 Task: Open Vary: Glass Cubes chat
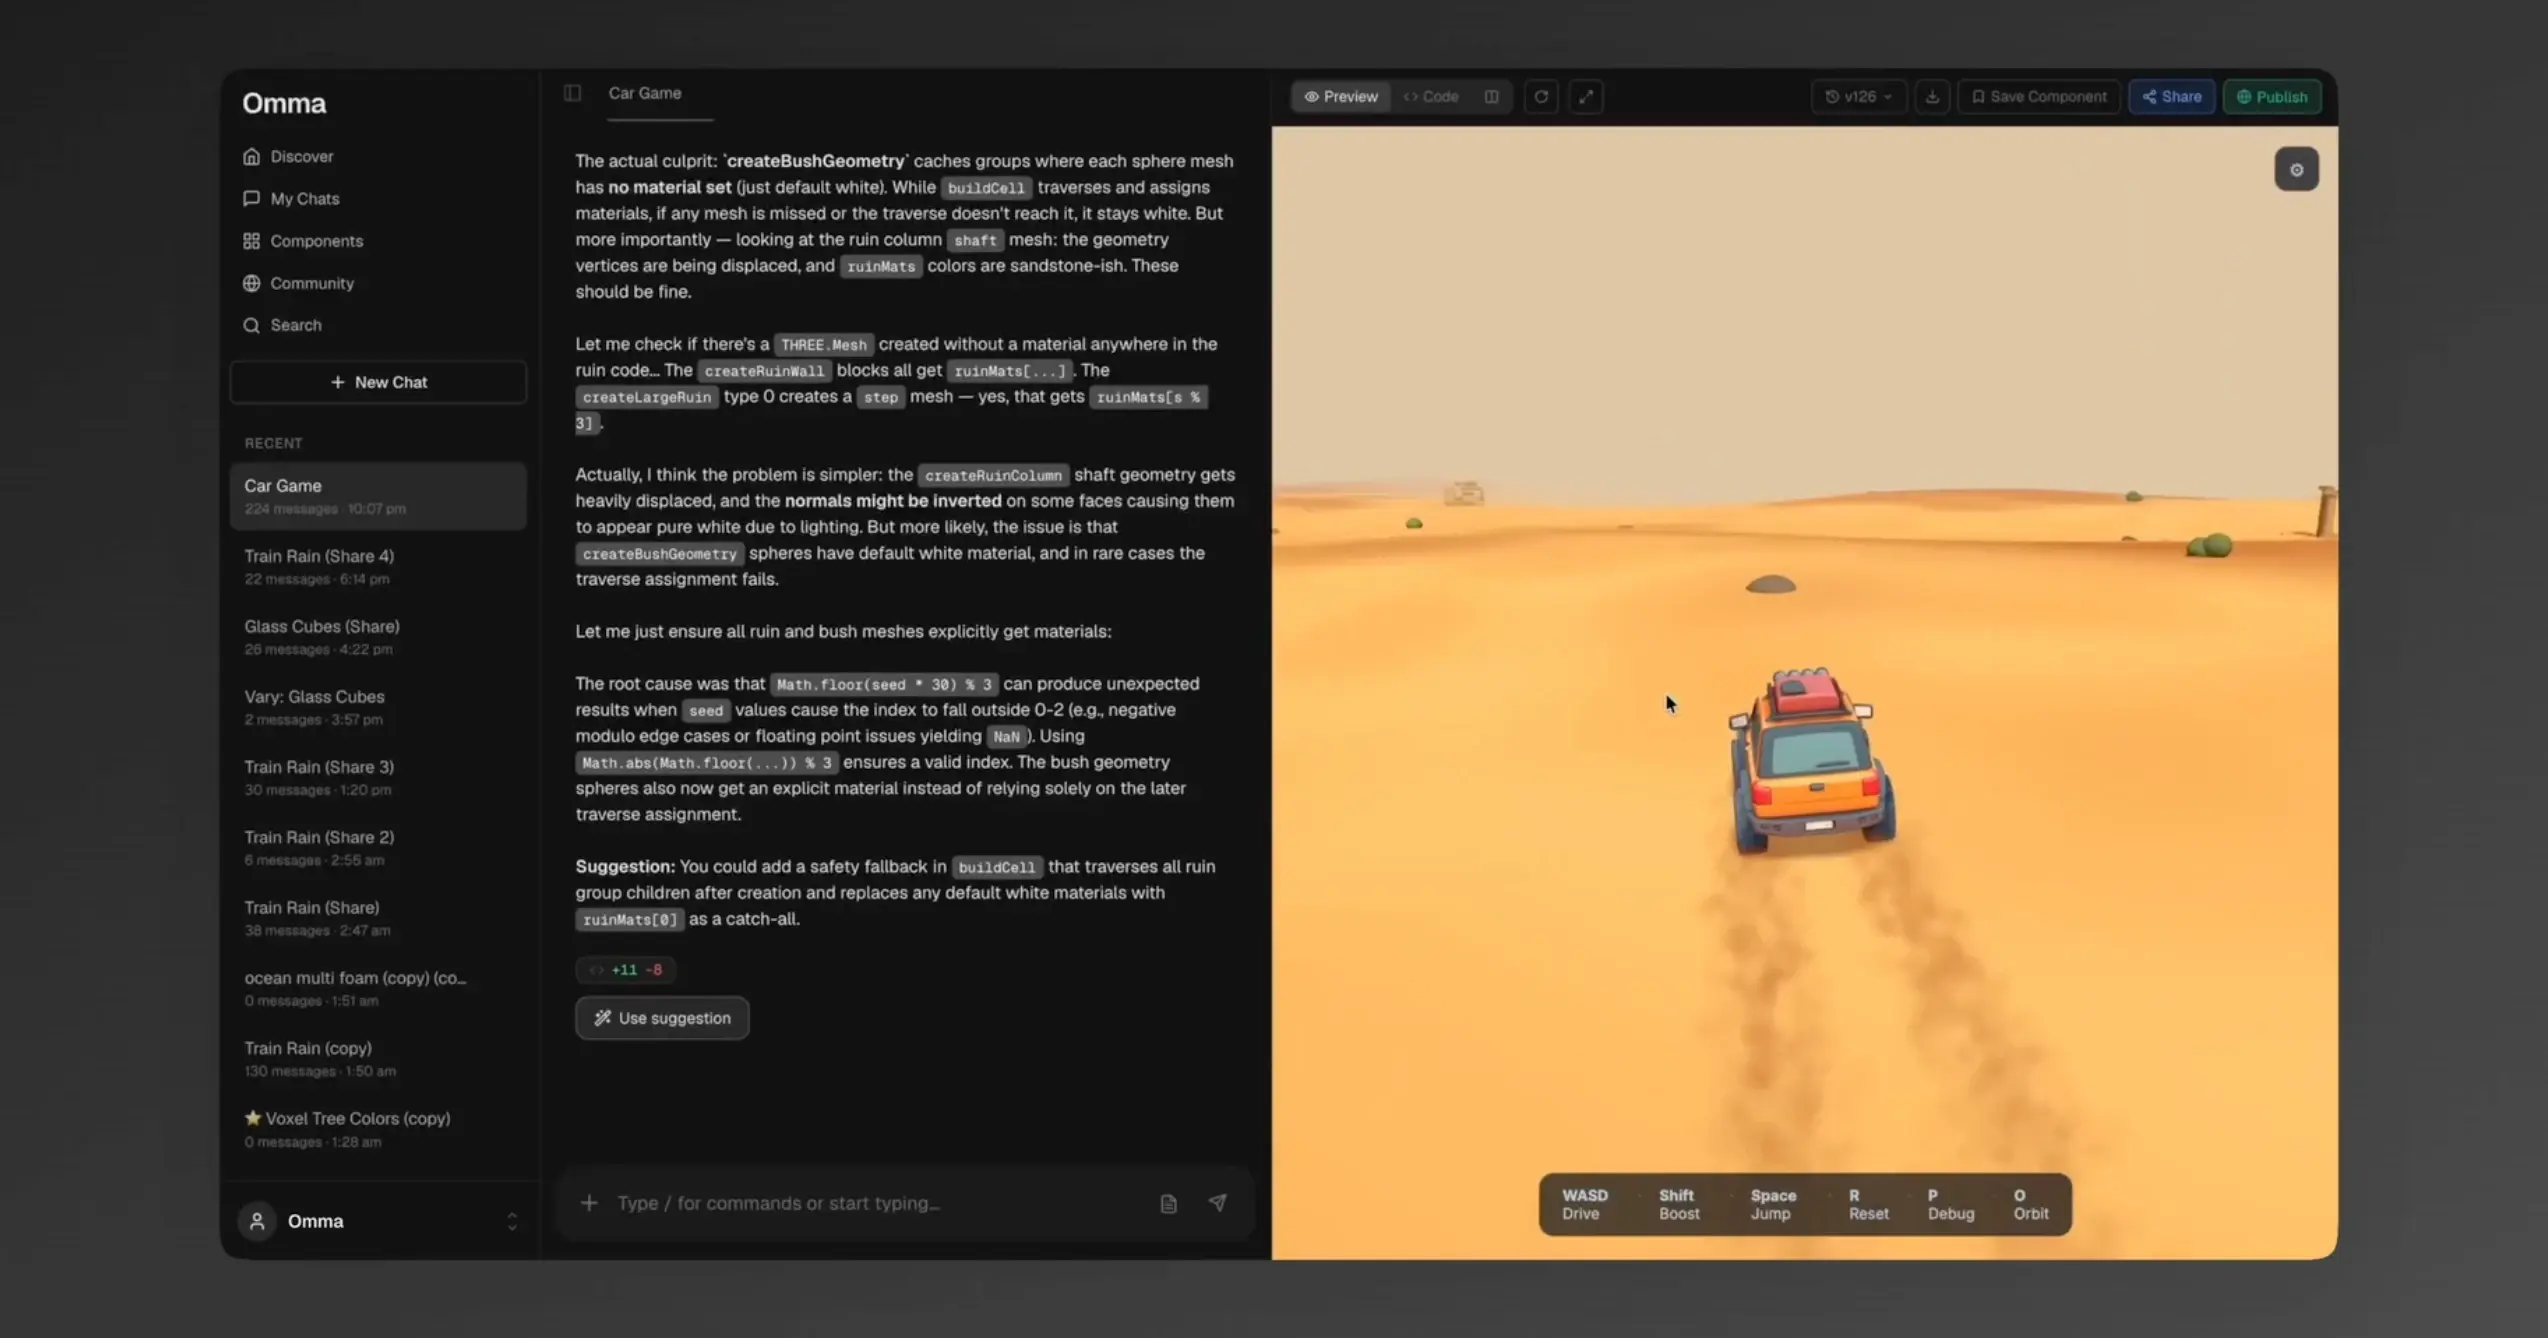click(x=378, y=707)
